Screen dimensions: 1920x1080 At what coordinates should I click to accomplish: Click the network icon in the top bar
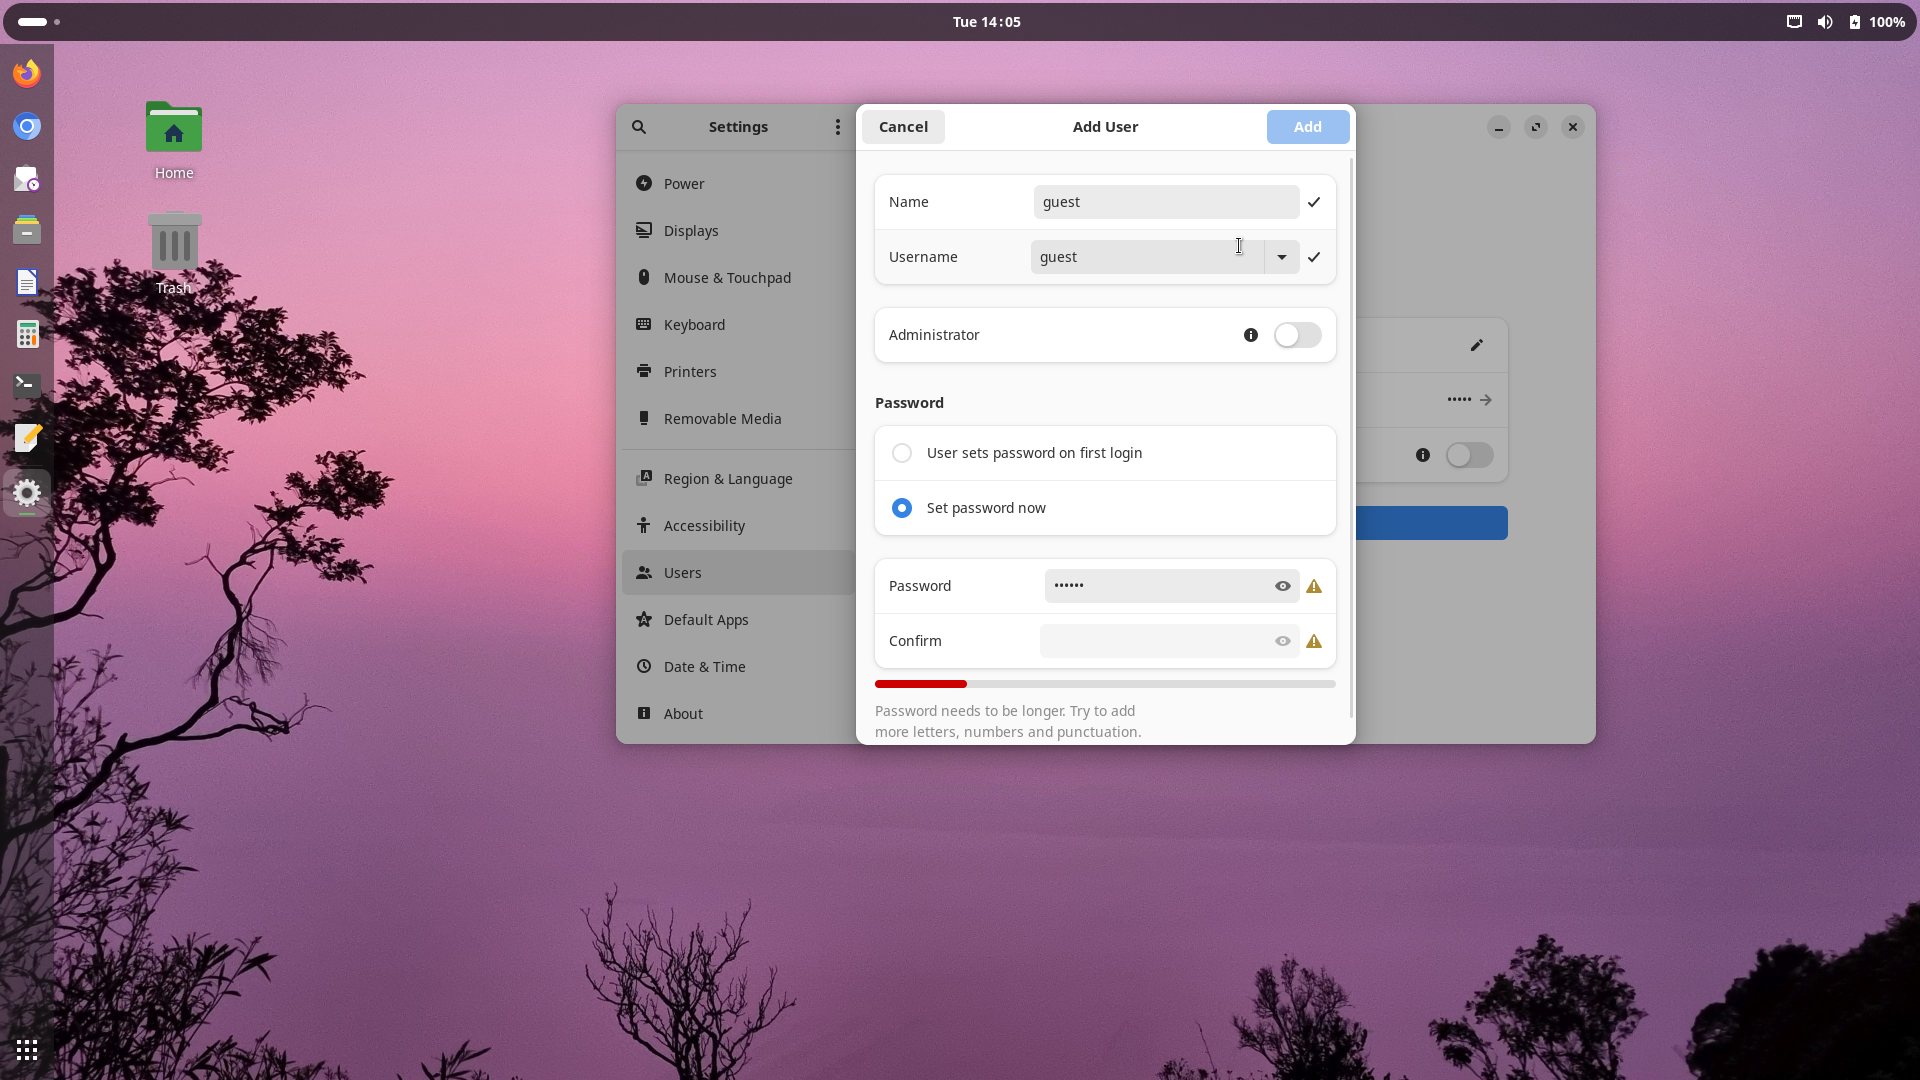[x=1794, y=22]
